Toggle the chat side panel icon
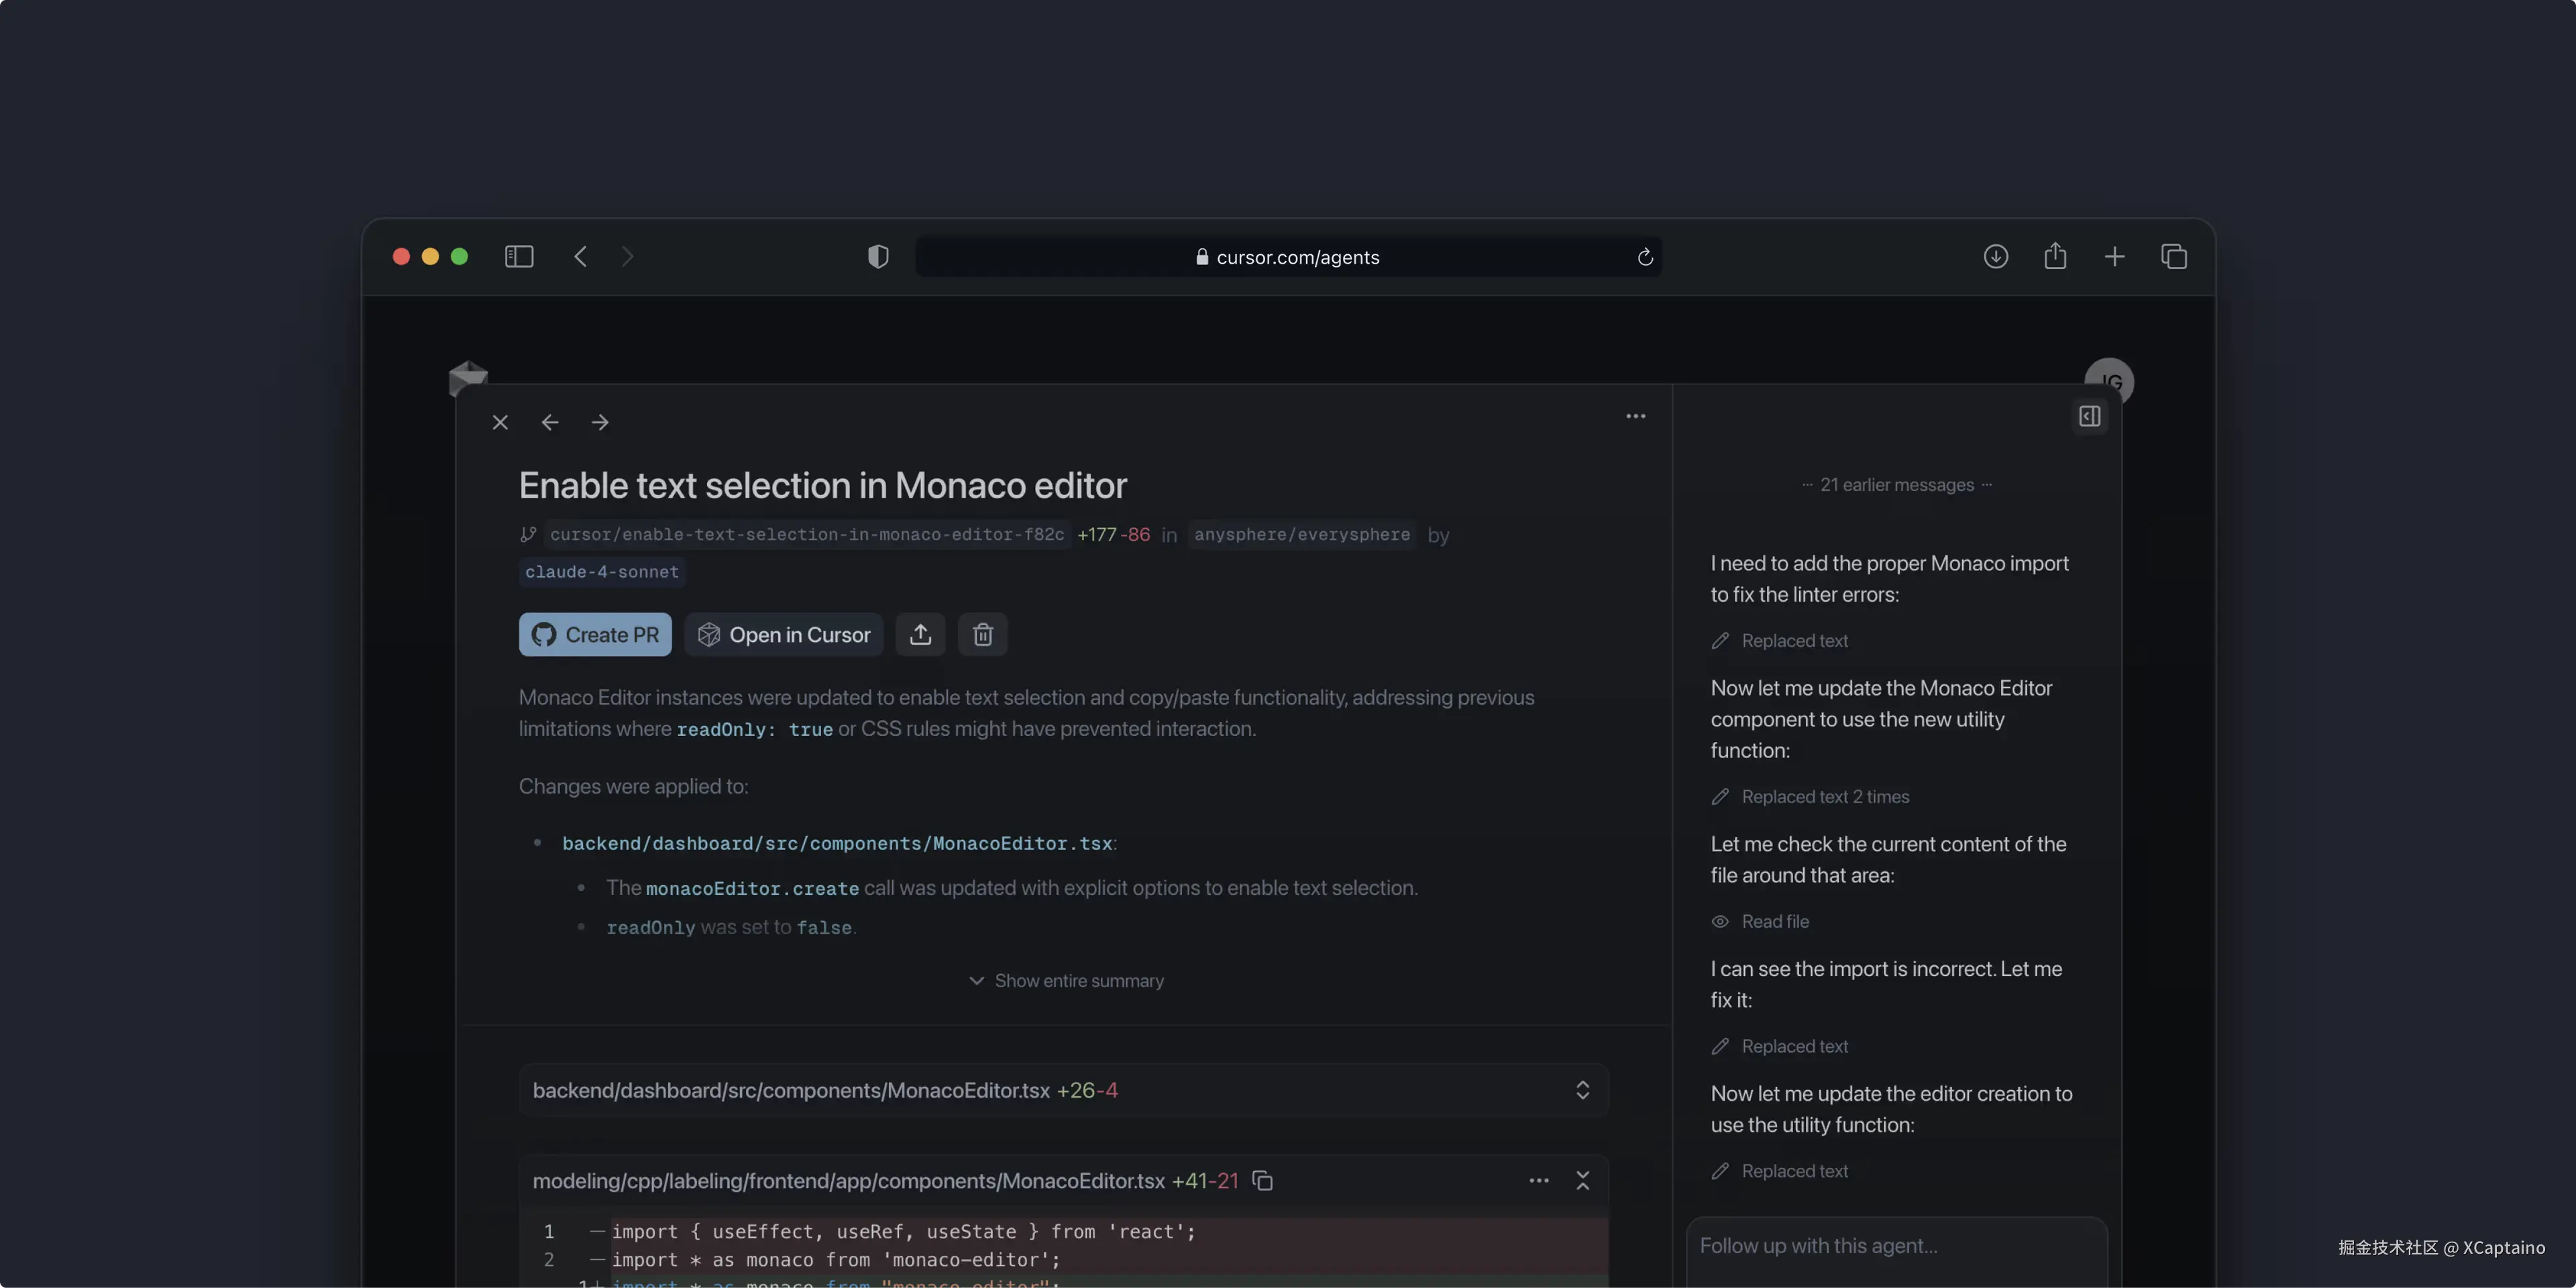2576x1288 pixels. (2089, 416)
